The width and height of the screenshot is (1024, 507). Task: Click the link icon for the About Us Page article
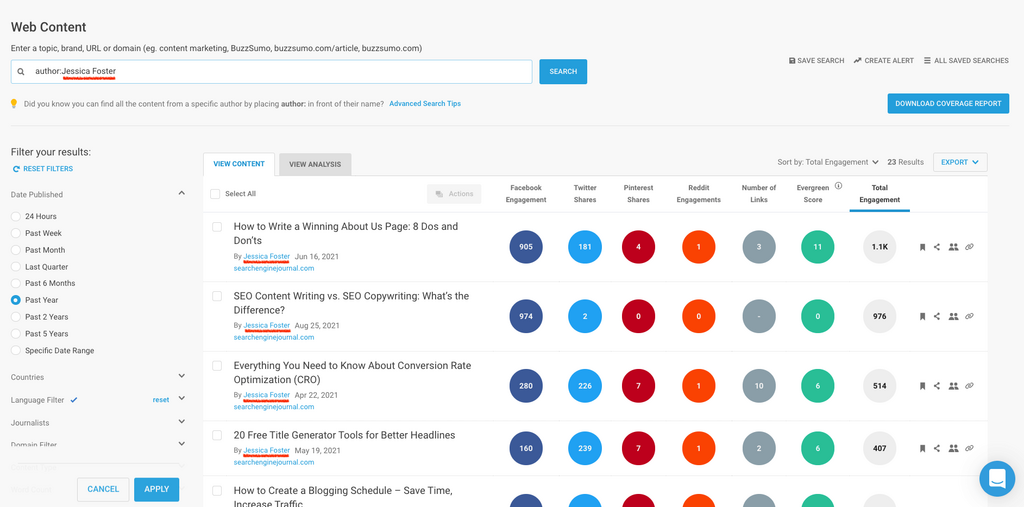(969, 247)
